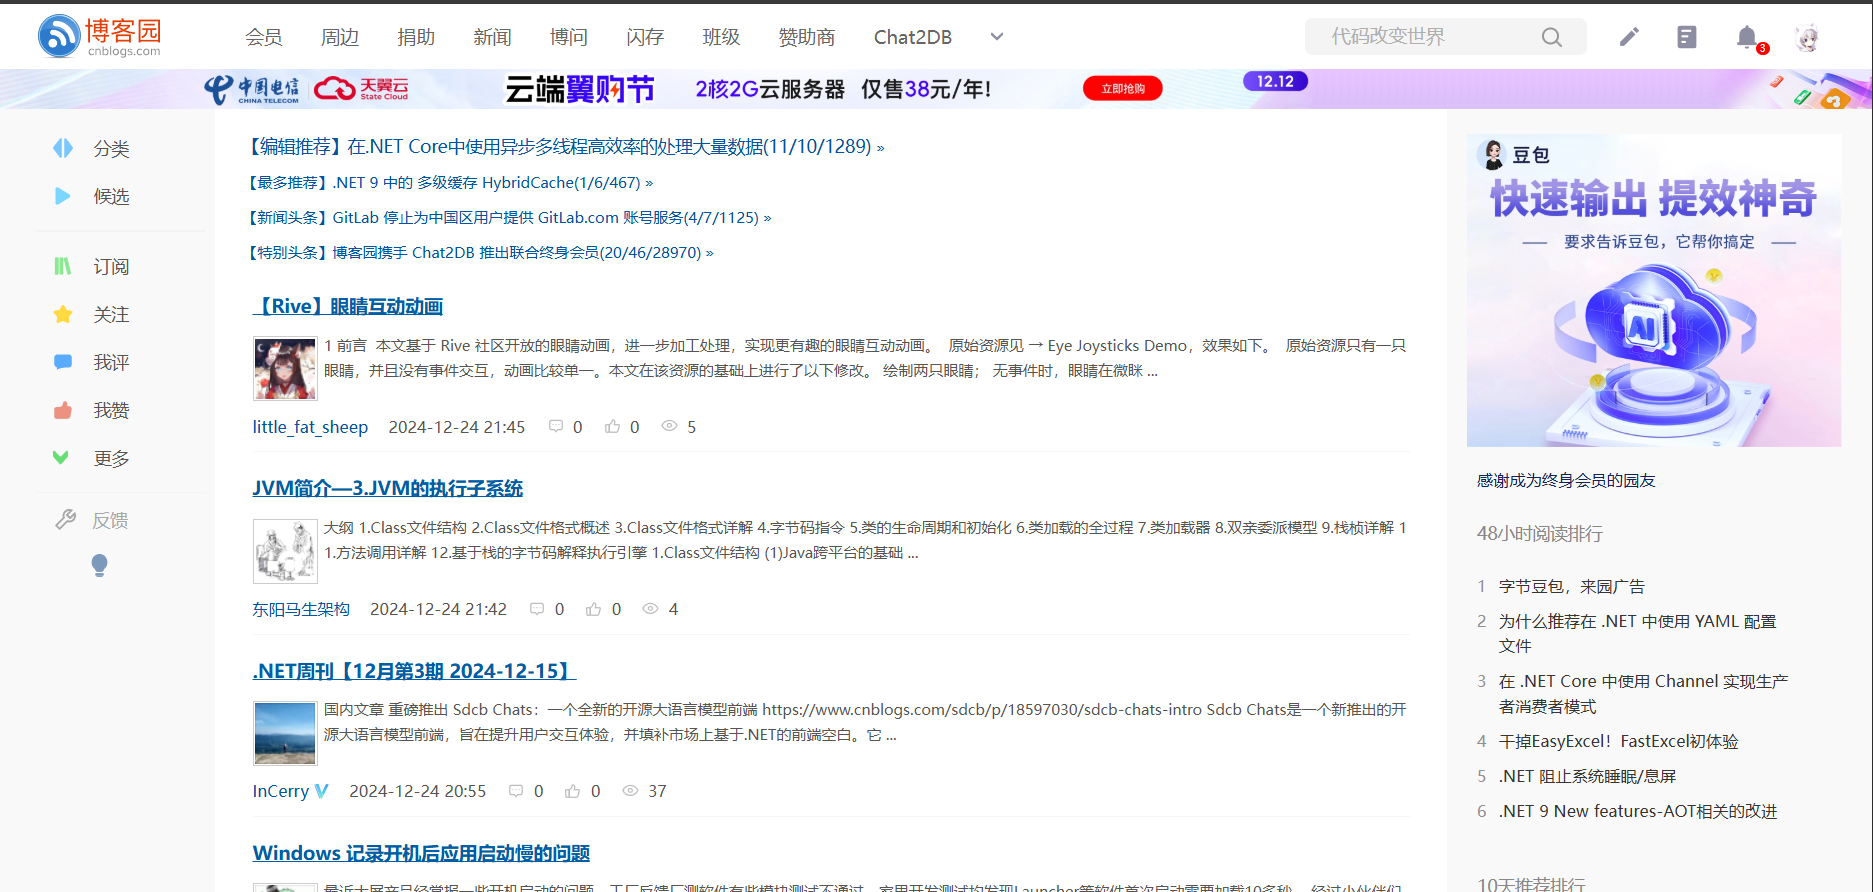Click the 分类 category sidebar icon
Viewport: 1873px width, 892px height.
[x=63, y=148]
